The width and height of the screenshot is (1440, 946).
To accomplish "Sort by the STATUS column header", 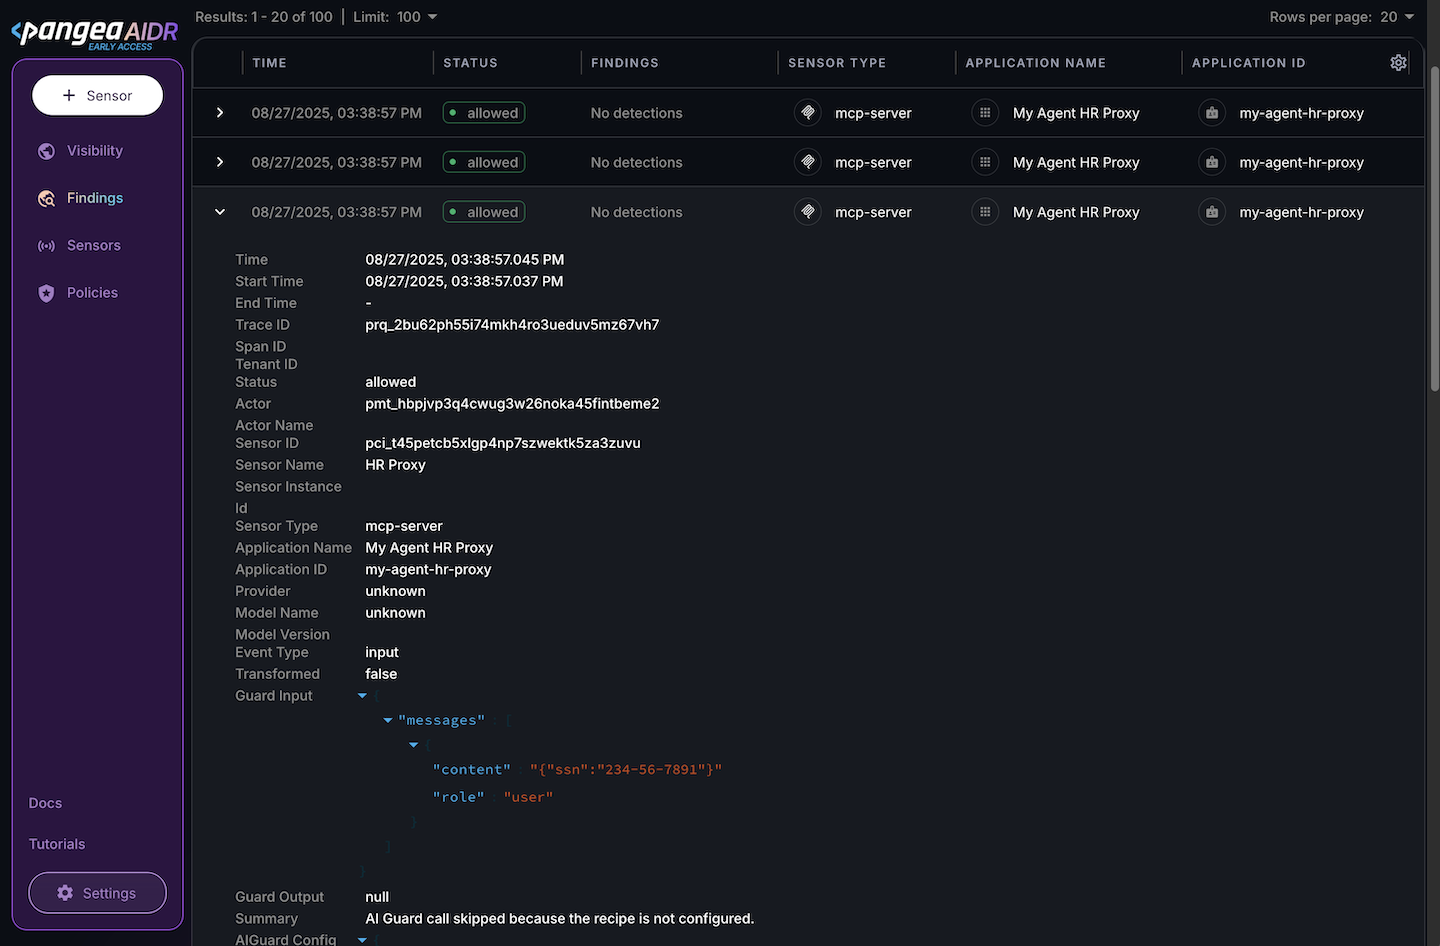I will tap(470, 63).
